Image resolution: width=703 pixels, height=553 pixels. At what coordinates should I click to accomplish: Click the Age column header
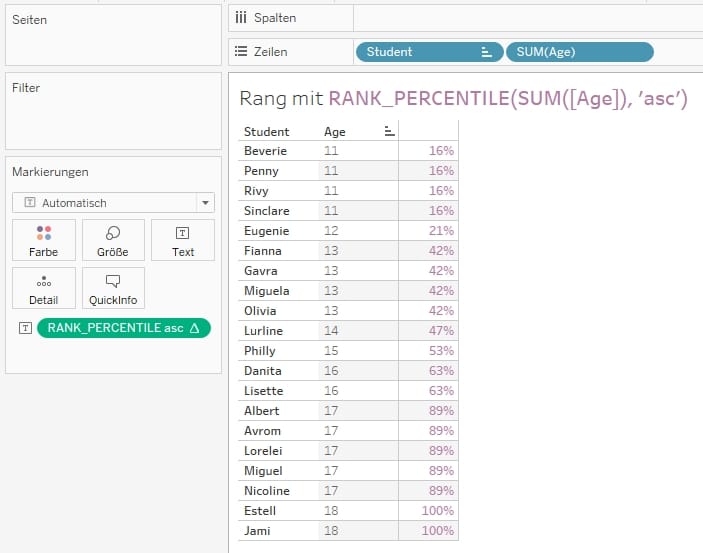click(335, 131)
